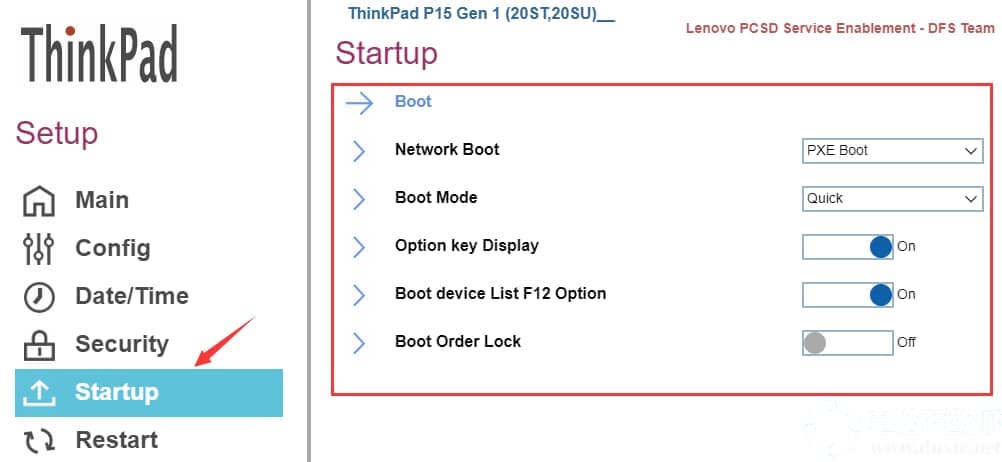1002x462 pixels.
Task: Click the Config sliders icon
Action: [x=39, y=249]
